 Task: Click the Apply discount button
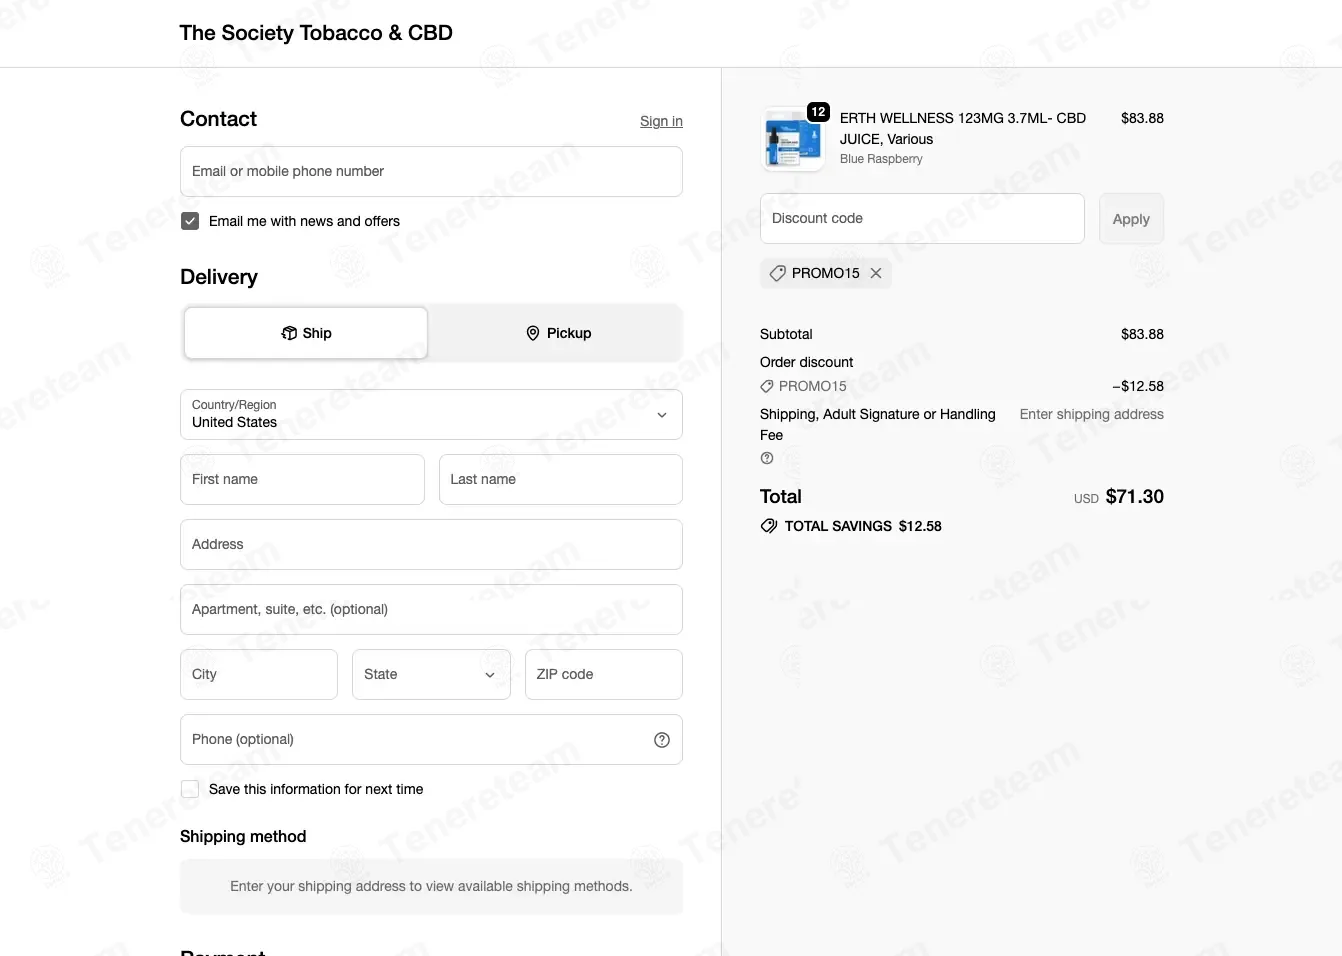[1131, 219]
